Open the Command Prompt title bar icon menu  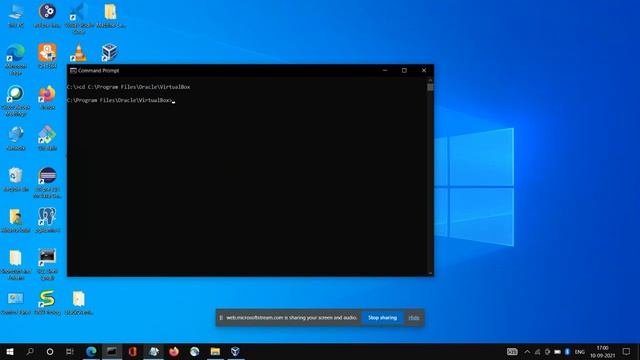coord(73,71)
